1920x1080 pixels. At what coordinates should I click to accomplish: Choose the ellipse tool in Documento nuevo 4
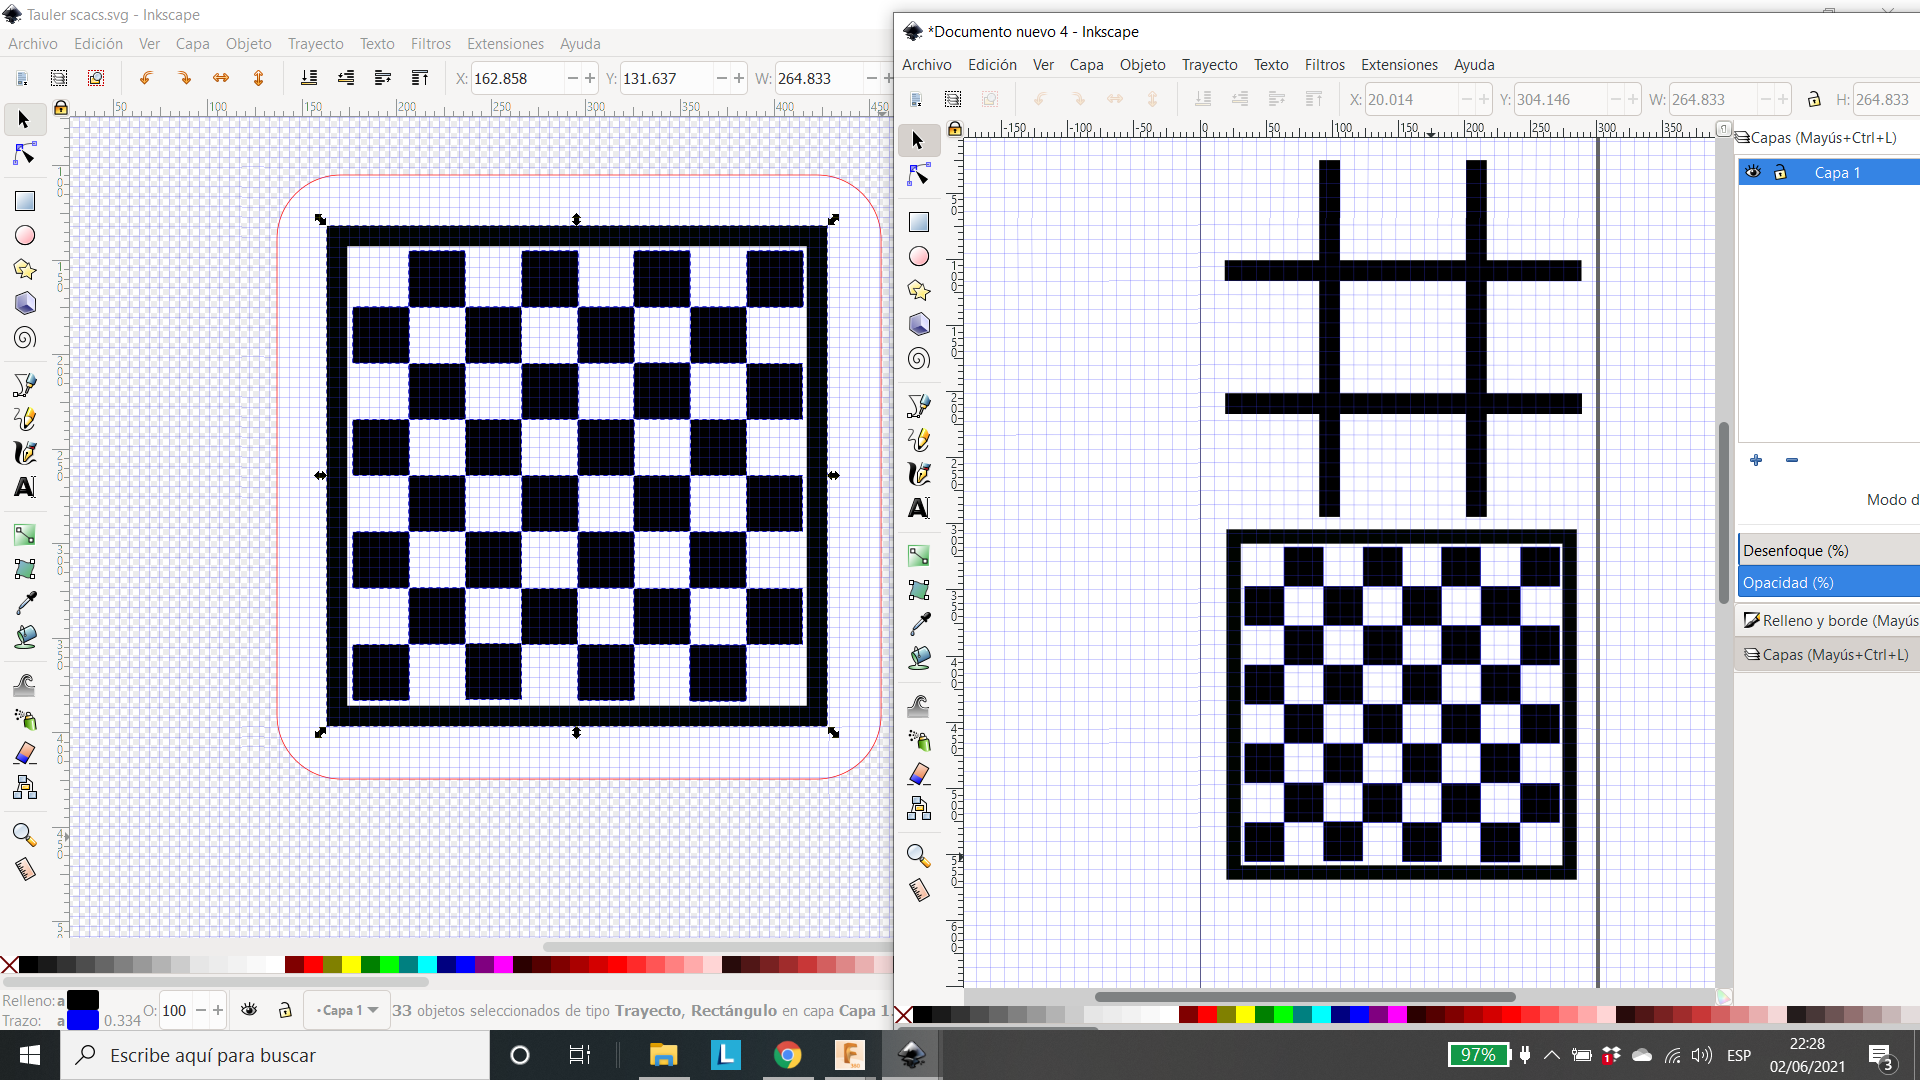918,256
